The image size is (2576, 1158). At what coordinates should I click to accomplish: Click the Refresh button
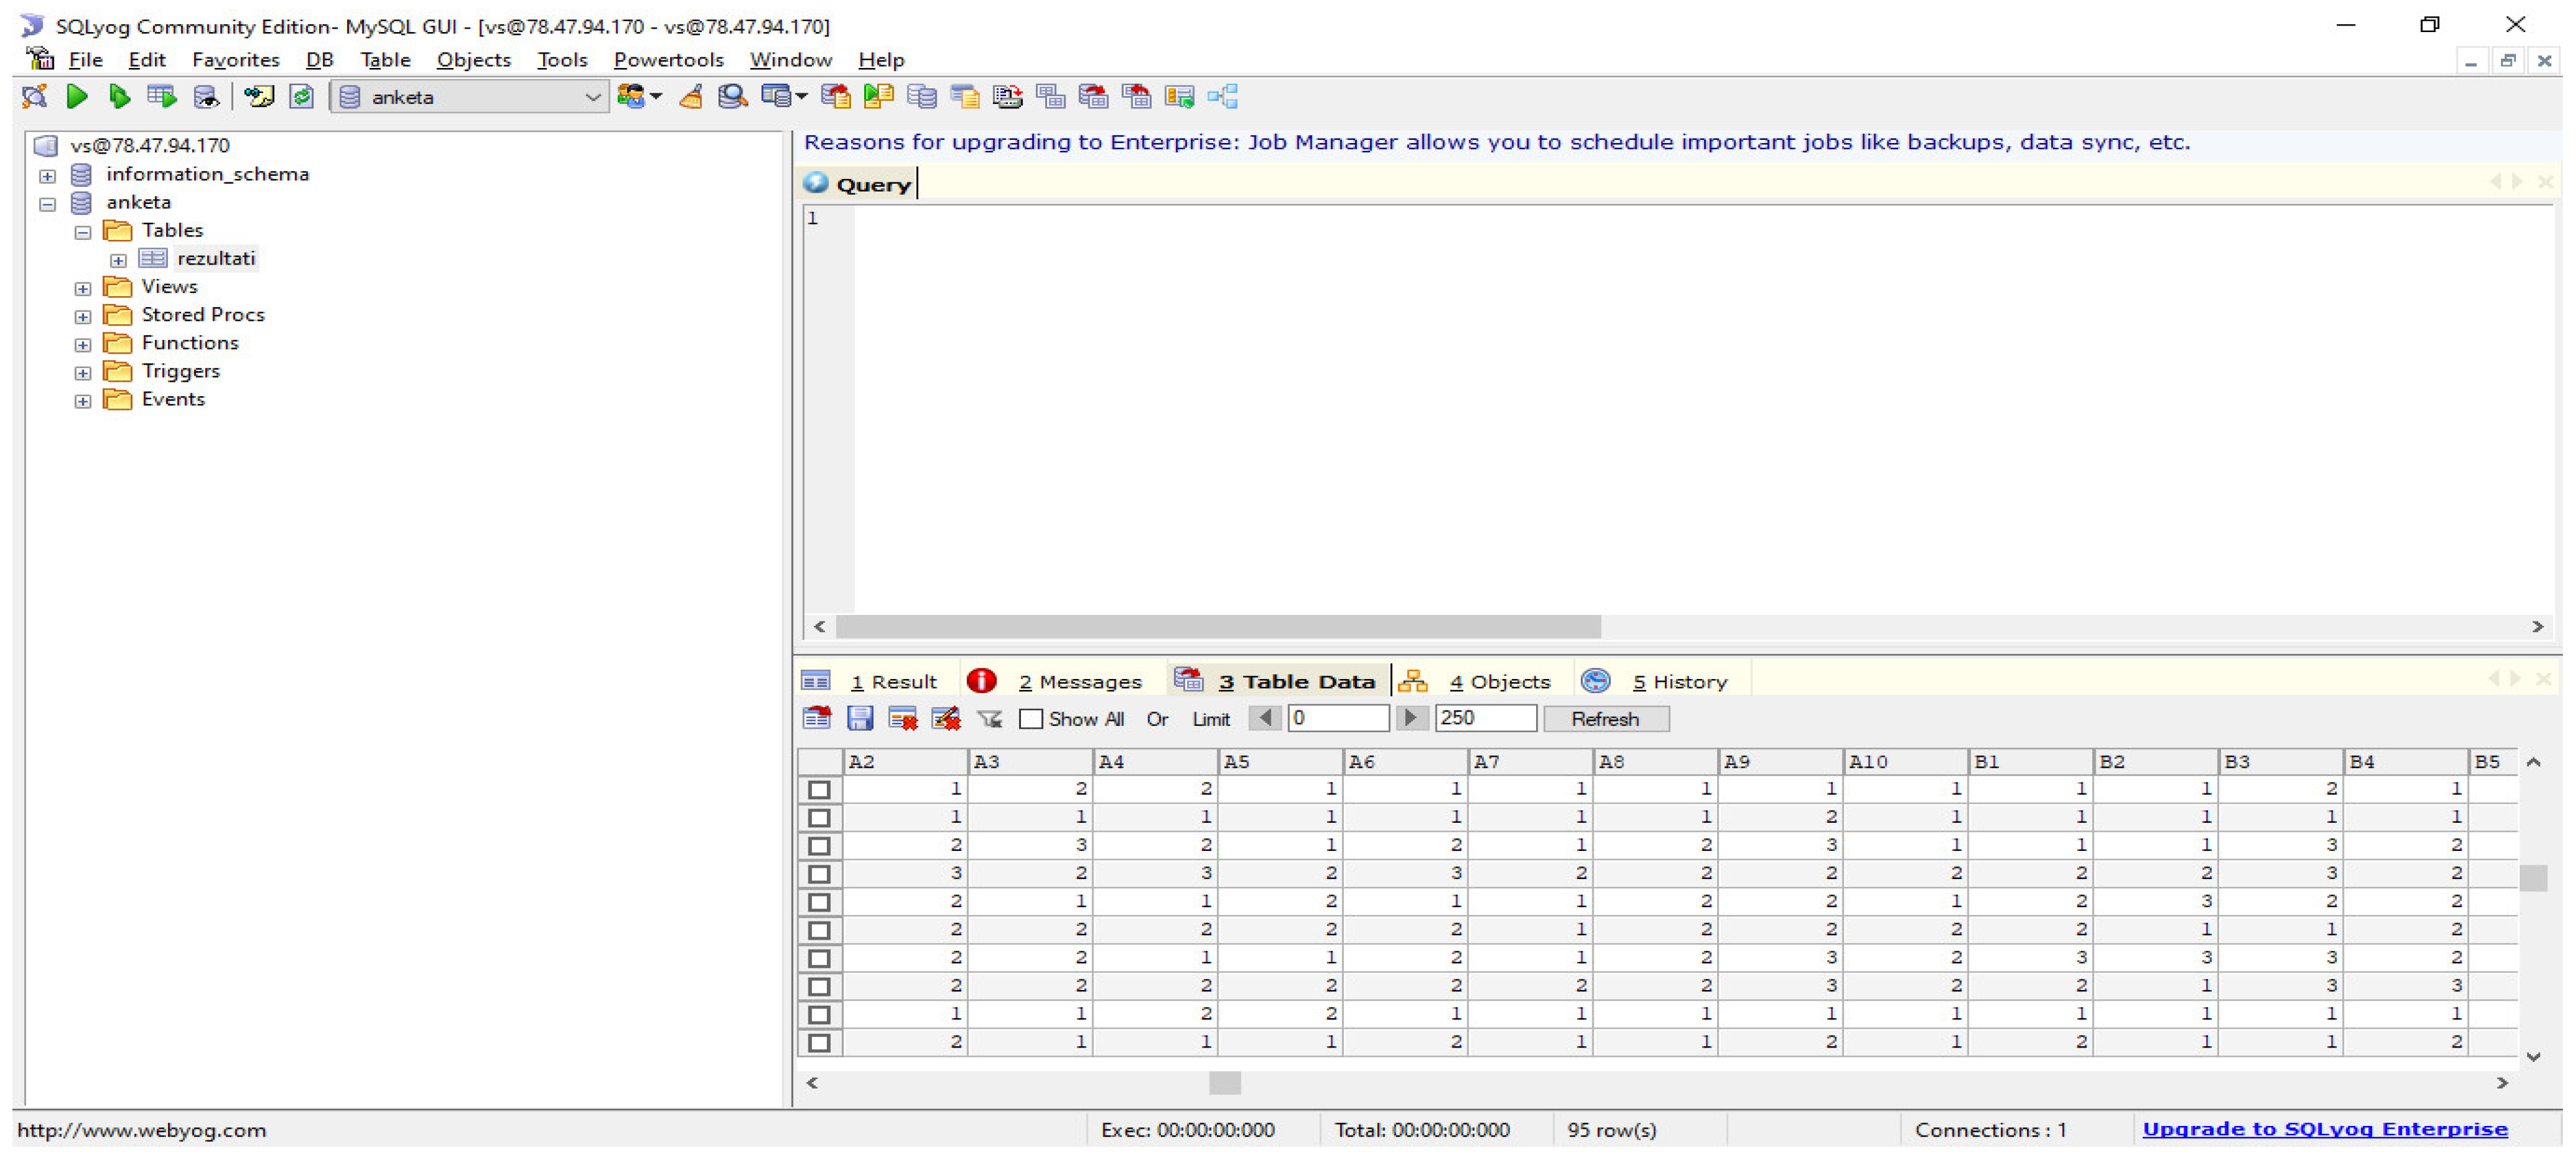(x=1604, y=718)
